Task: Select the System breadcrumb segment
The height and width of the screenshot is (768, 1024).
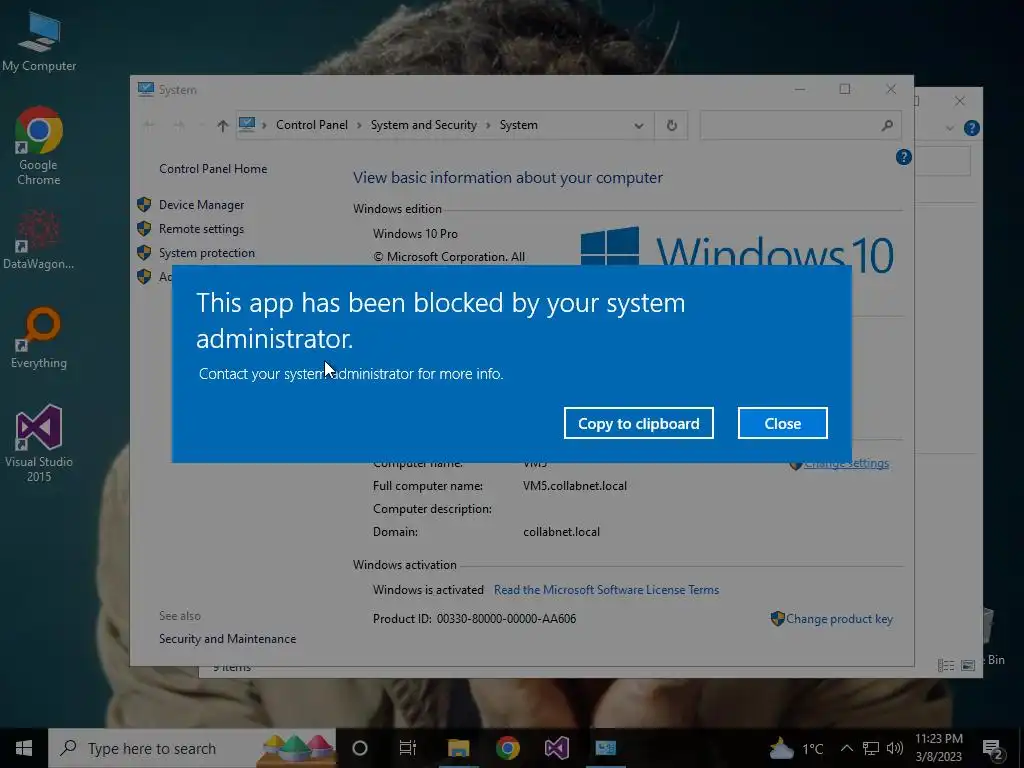Action: (x=519, y=125)
